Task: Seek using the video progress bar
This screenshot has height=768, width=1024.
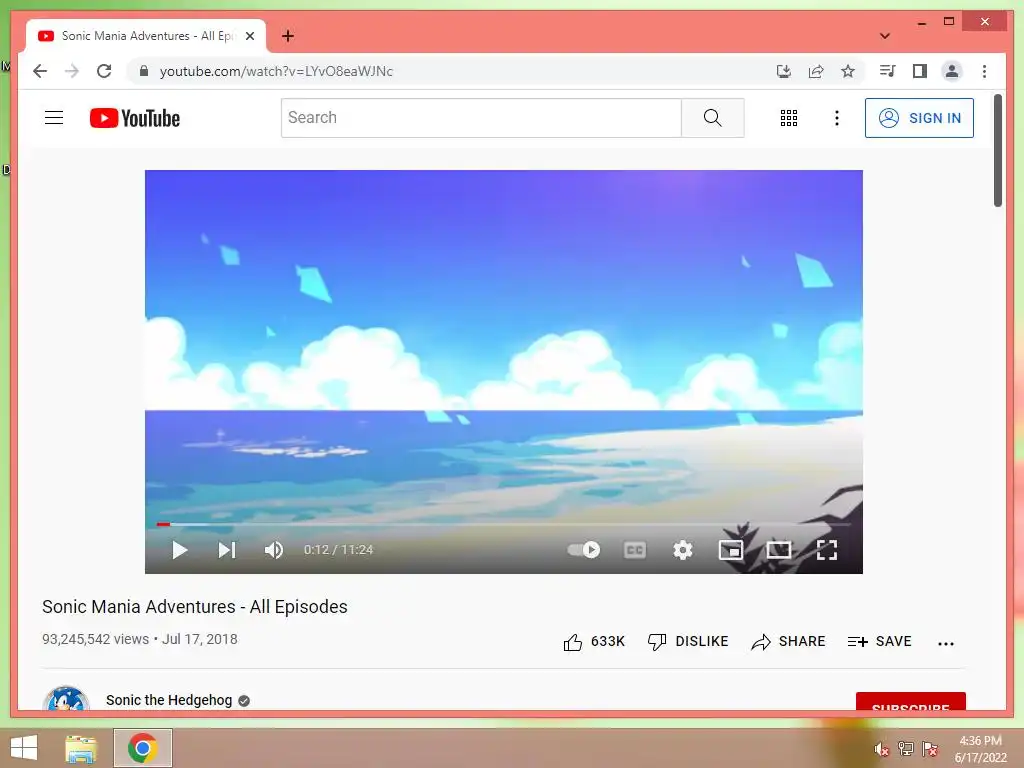Action: (x=504, y=524)
